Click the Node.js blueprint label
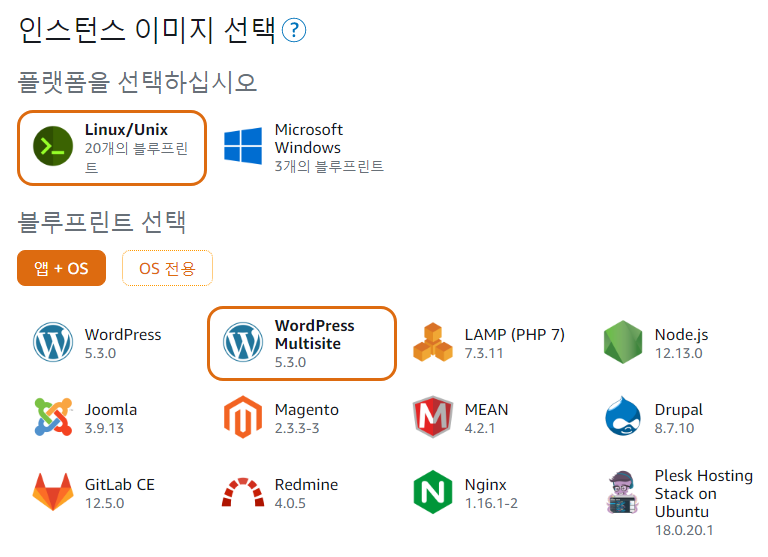 coord(681,335)
